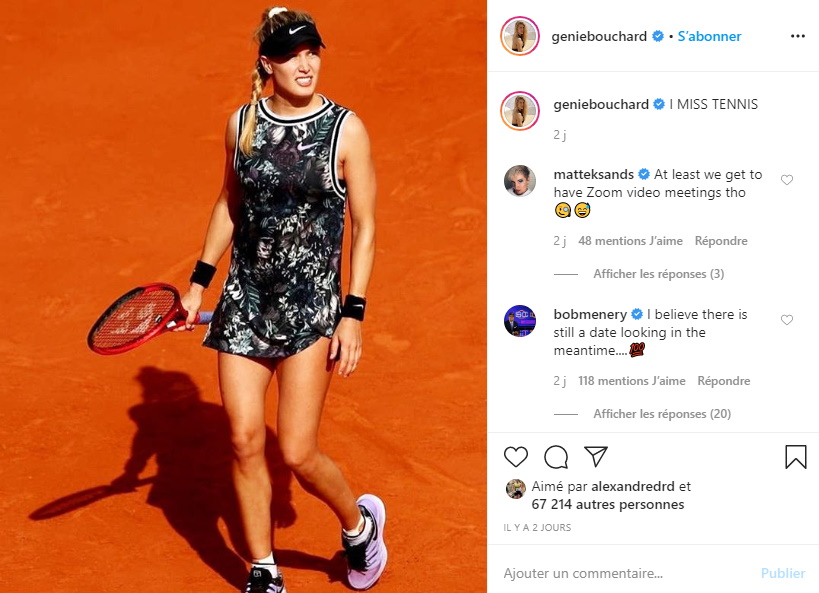Open matteksands profile picture
The image size is (819, 593).
pos(520,181)
